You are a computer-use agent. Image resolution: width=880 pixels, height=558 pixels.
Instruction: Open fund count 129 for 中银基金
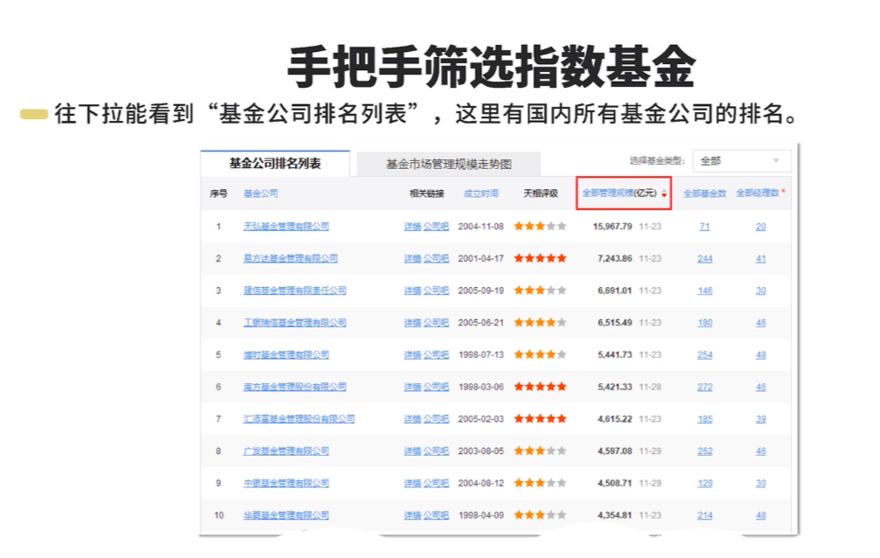point(705,483)
